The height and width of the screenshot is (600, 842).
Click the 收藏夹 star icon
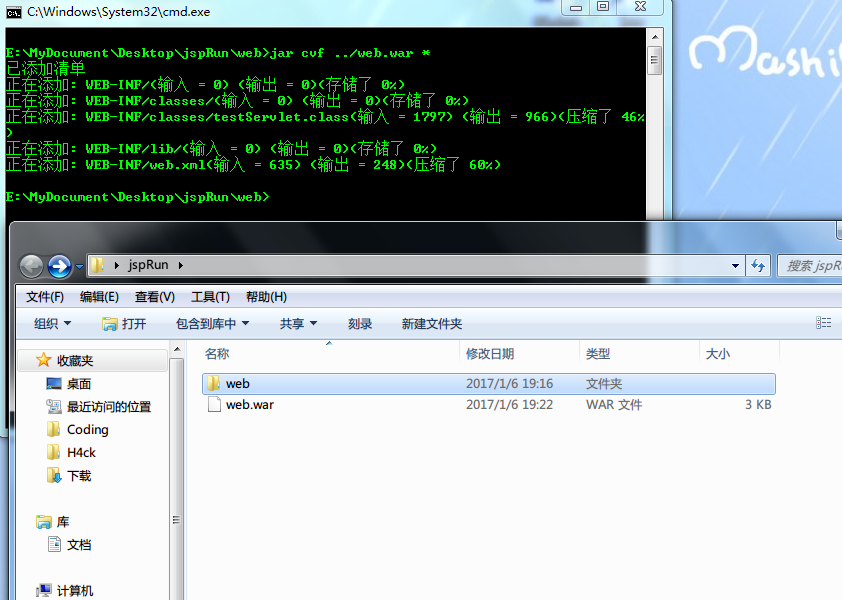tap(43, 360)
